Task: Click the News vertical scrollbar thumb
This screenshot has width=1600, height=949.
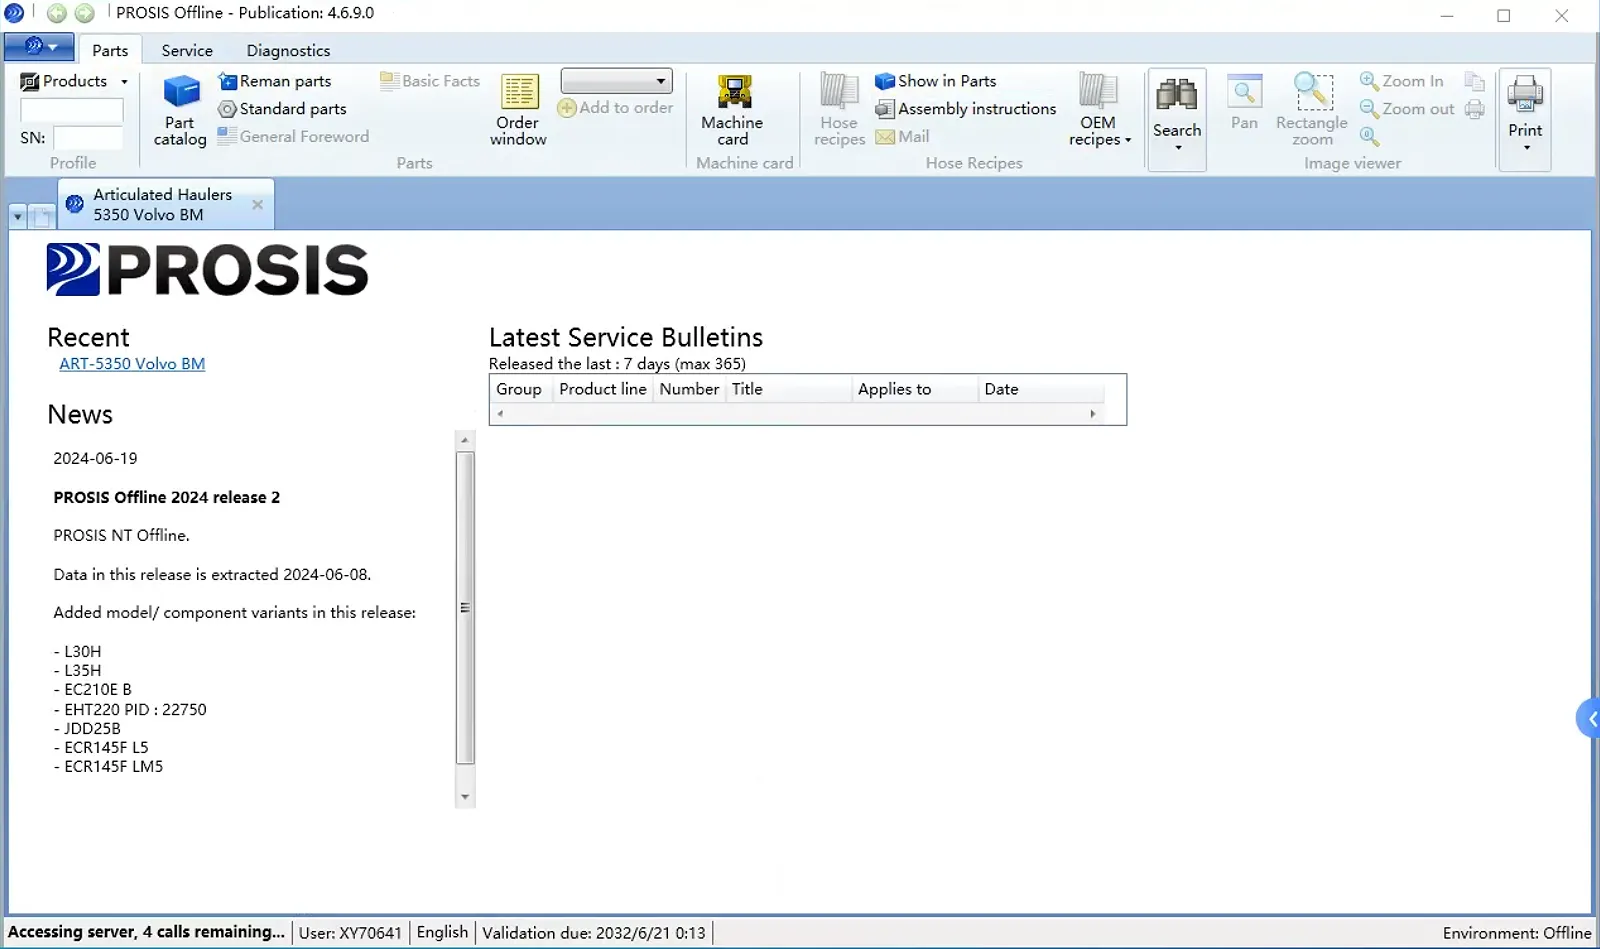Action: click(465, 607)
